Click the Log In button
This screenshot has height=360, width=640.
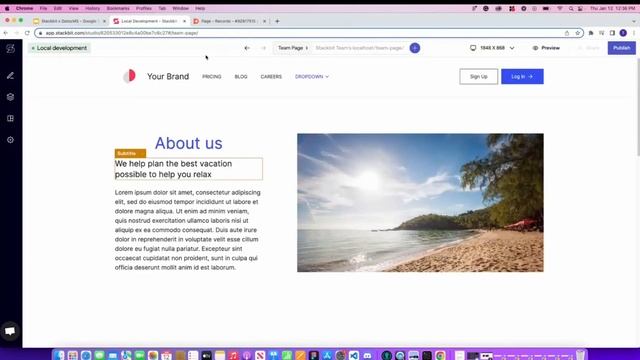[522, 76]
